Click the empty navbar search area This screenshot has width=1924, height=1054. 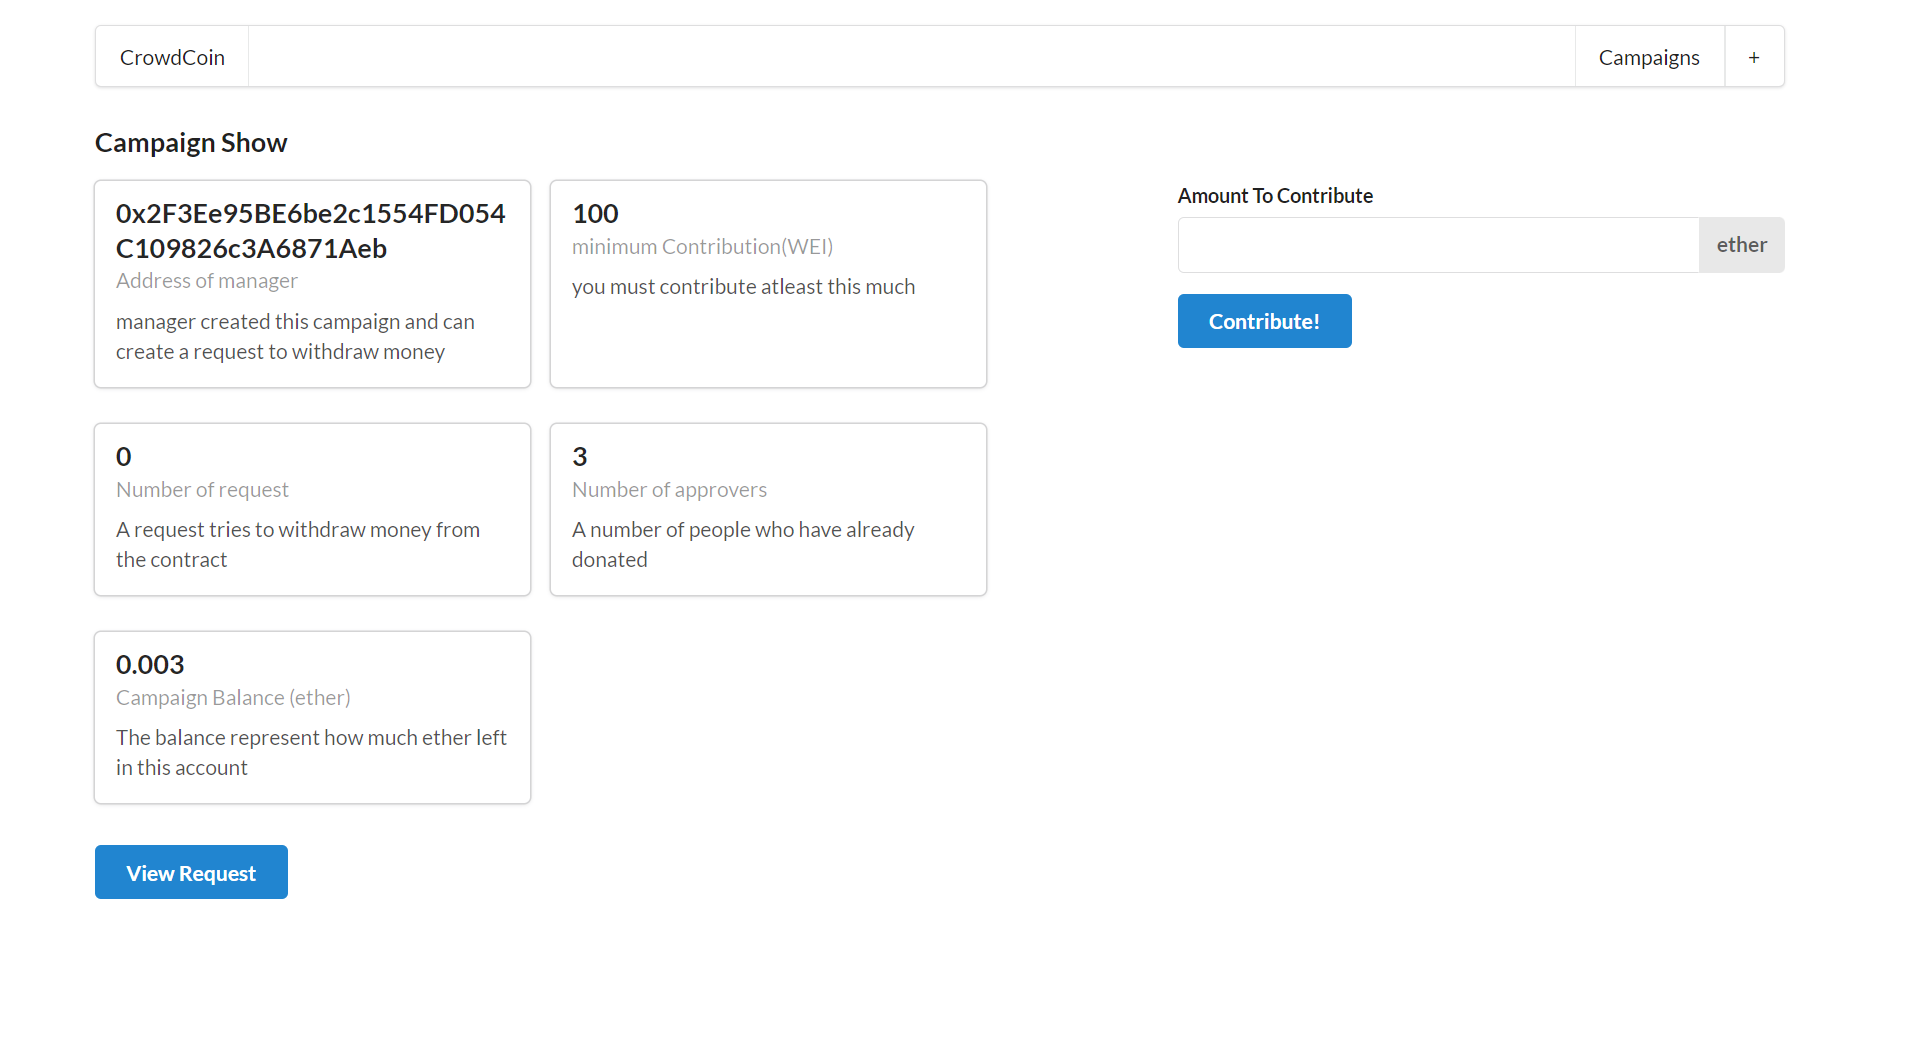(900, 56)
